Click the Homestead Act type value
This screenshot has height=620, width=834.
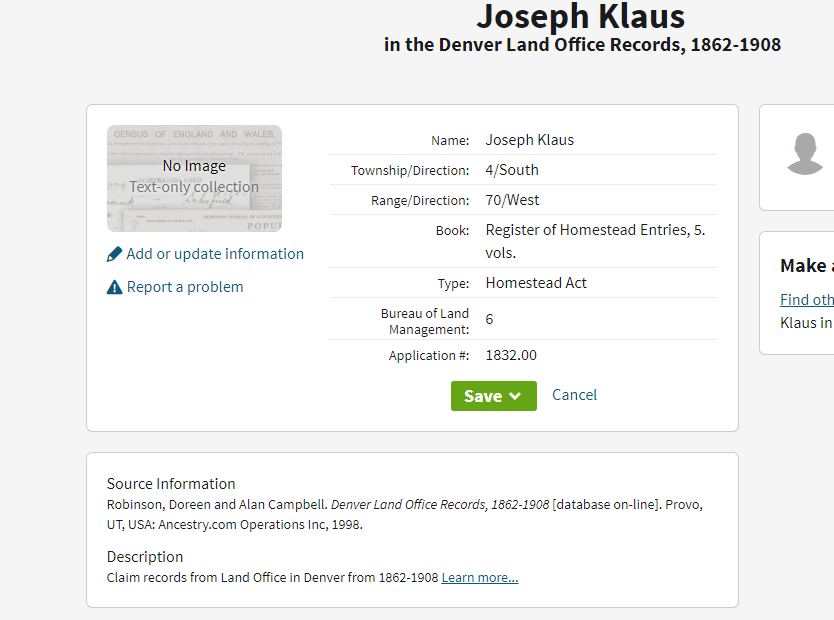536,283
